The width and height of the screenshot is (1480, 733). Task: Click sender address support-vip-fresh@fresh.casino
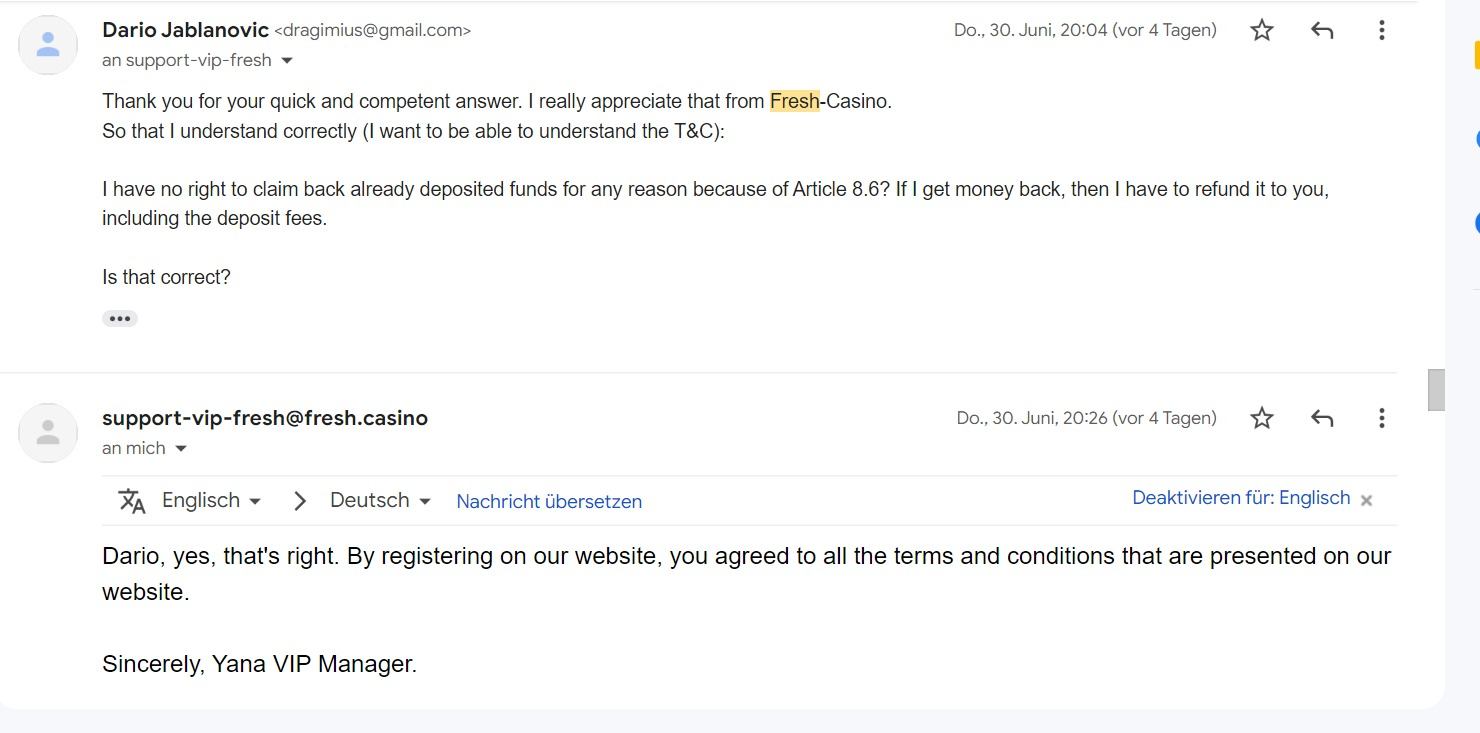pos(265,418)
